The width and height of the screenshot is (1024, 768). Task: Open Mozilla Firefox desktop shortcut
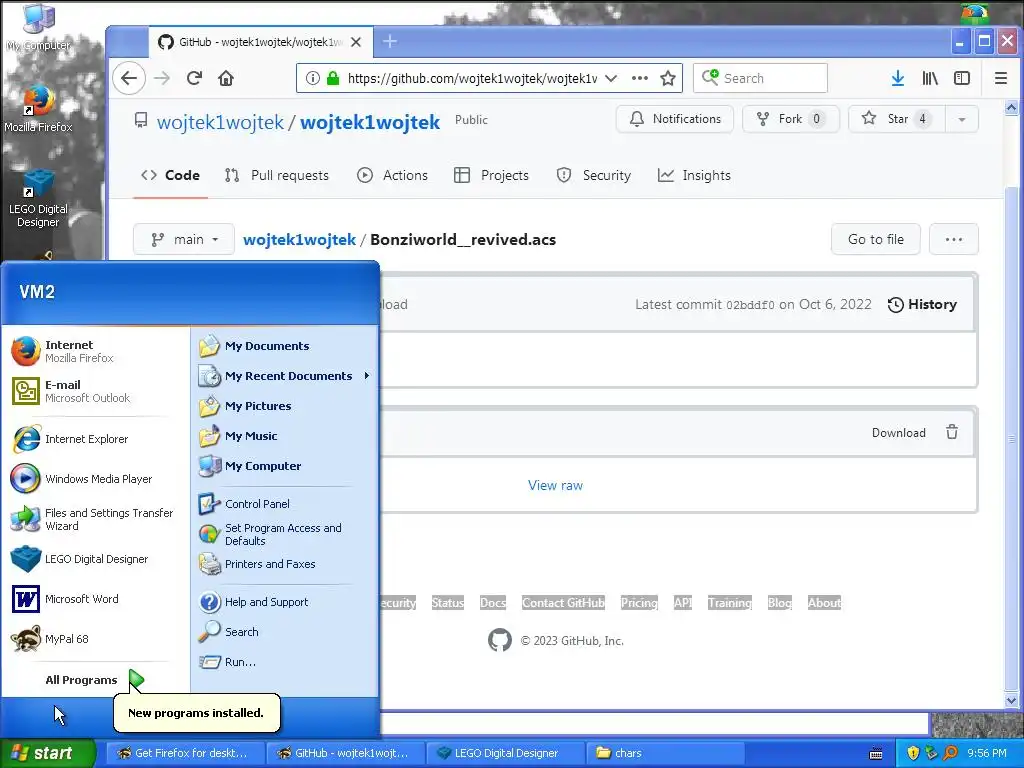point(39,108)
